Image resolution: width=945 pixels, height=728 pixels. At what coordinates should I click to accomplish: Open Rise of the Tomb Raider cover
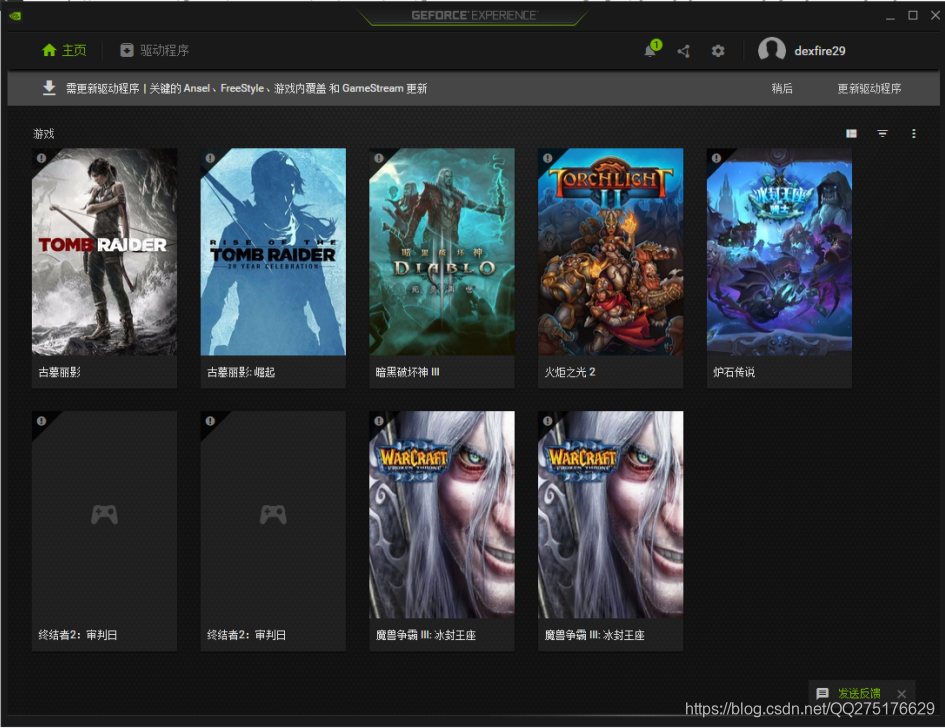pos(273,251)
